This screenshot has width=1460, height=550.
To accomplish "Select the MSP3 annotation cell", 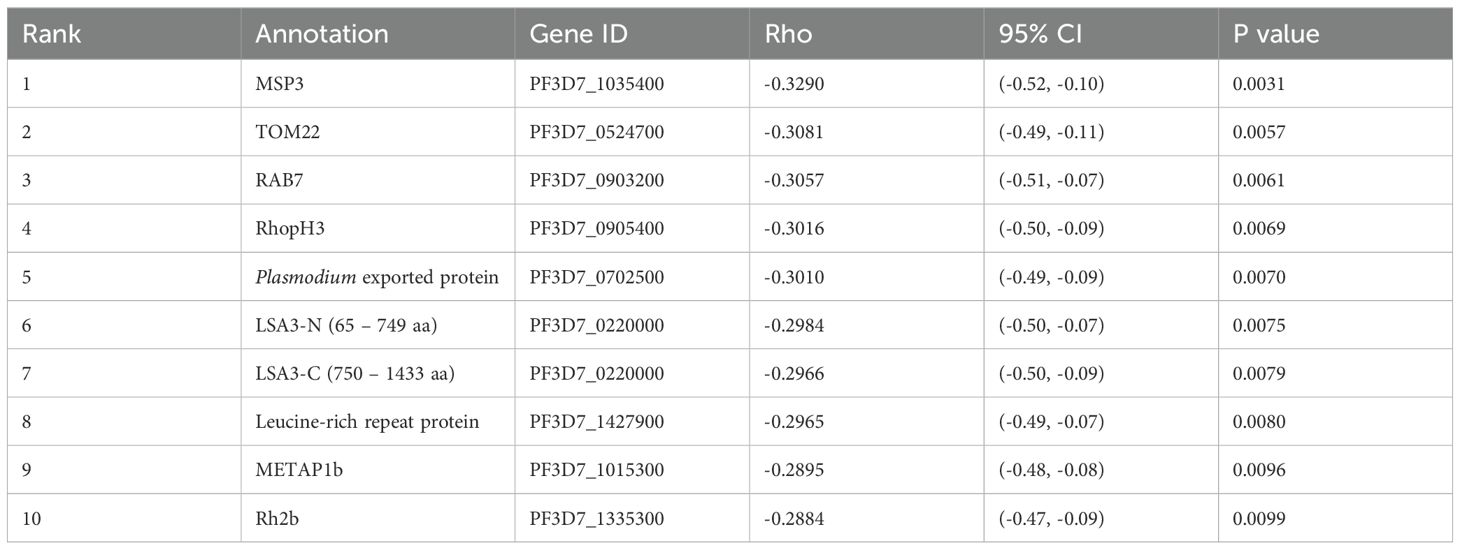I will [x=277, y=85].
